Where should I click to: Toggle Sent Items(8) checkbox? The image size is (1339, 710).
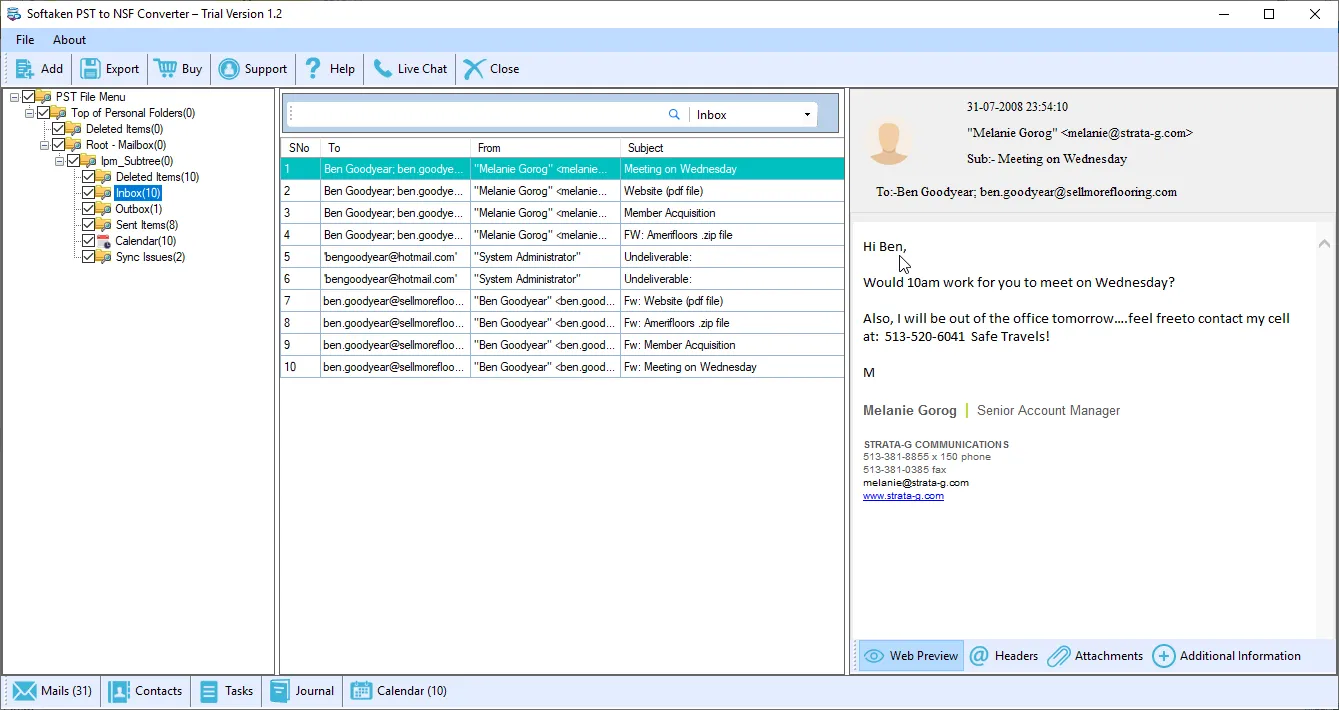pyautogui.click(x=88, y=225)
